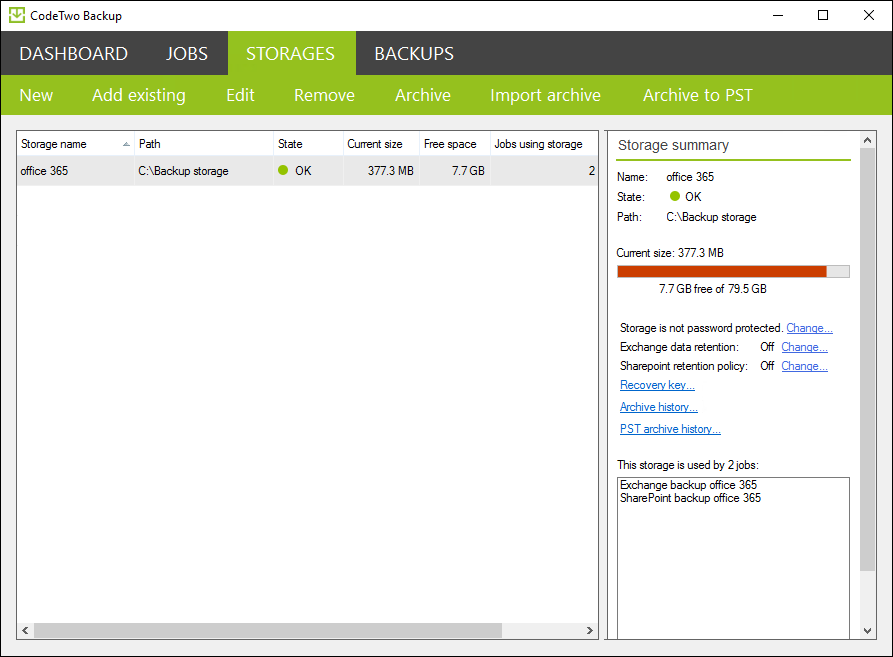Maximize the CodeTwo Backup window
The image size is (893, 657).
pos(823,15)
